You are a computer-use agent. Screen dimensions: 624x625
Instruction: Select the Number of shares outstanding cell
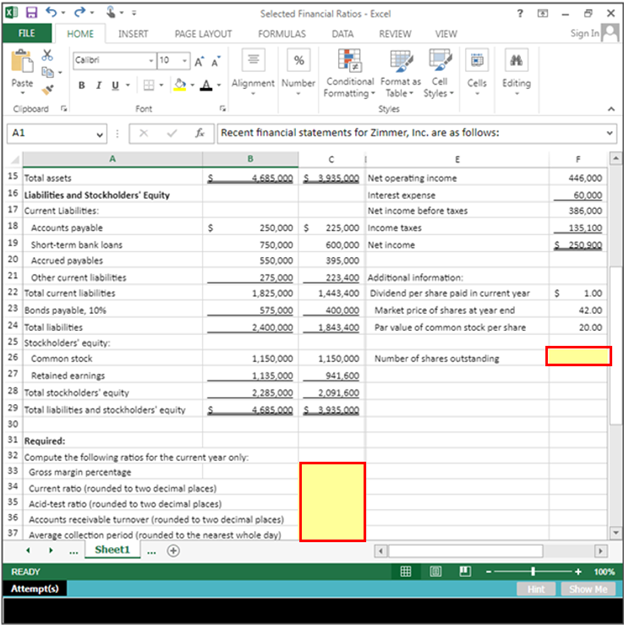(578, 356)
